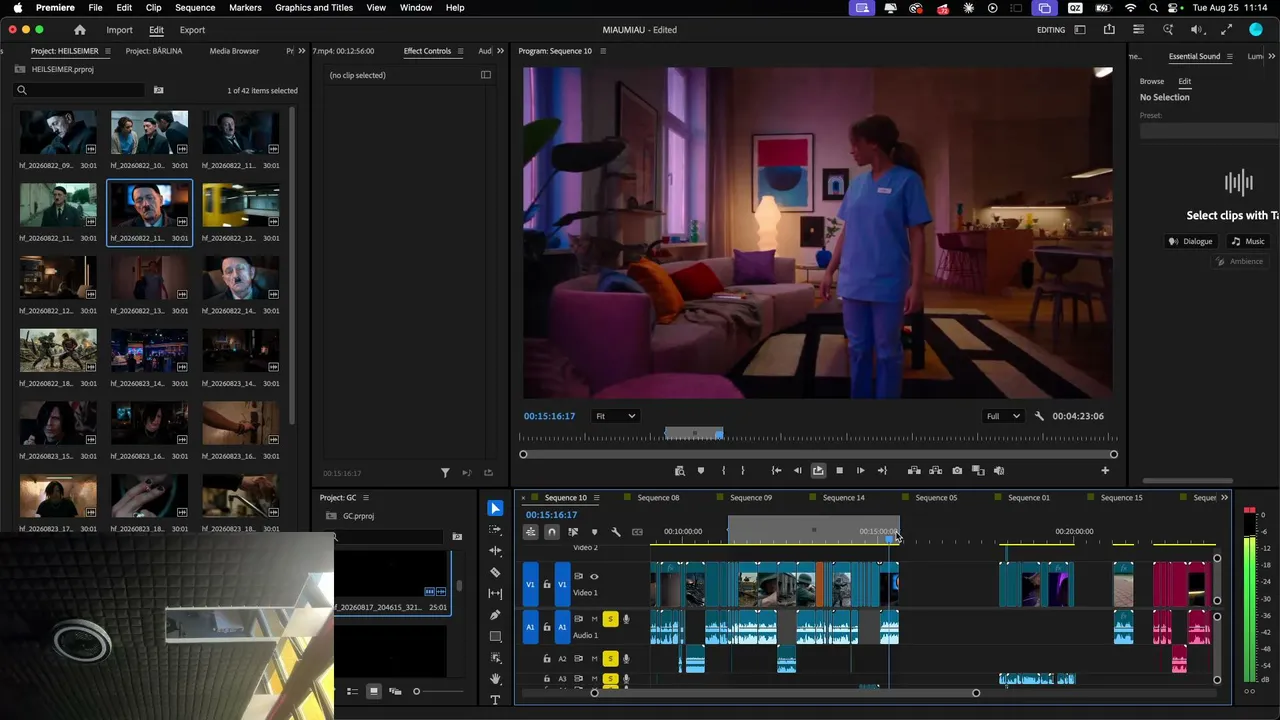
Task: Select the Slip tool
Action: pos(495,594)
